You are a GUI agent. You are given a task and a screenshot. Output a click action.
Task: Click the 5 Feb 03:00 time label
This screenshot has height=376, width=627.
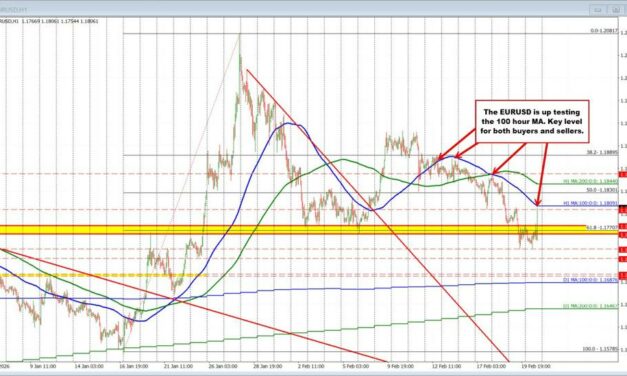pyautogui.click(x=355, y=366)
